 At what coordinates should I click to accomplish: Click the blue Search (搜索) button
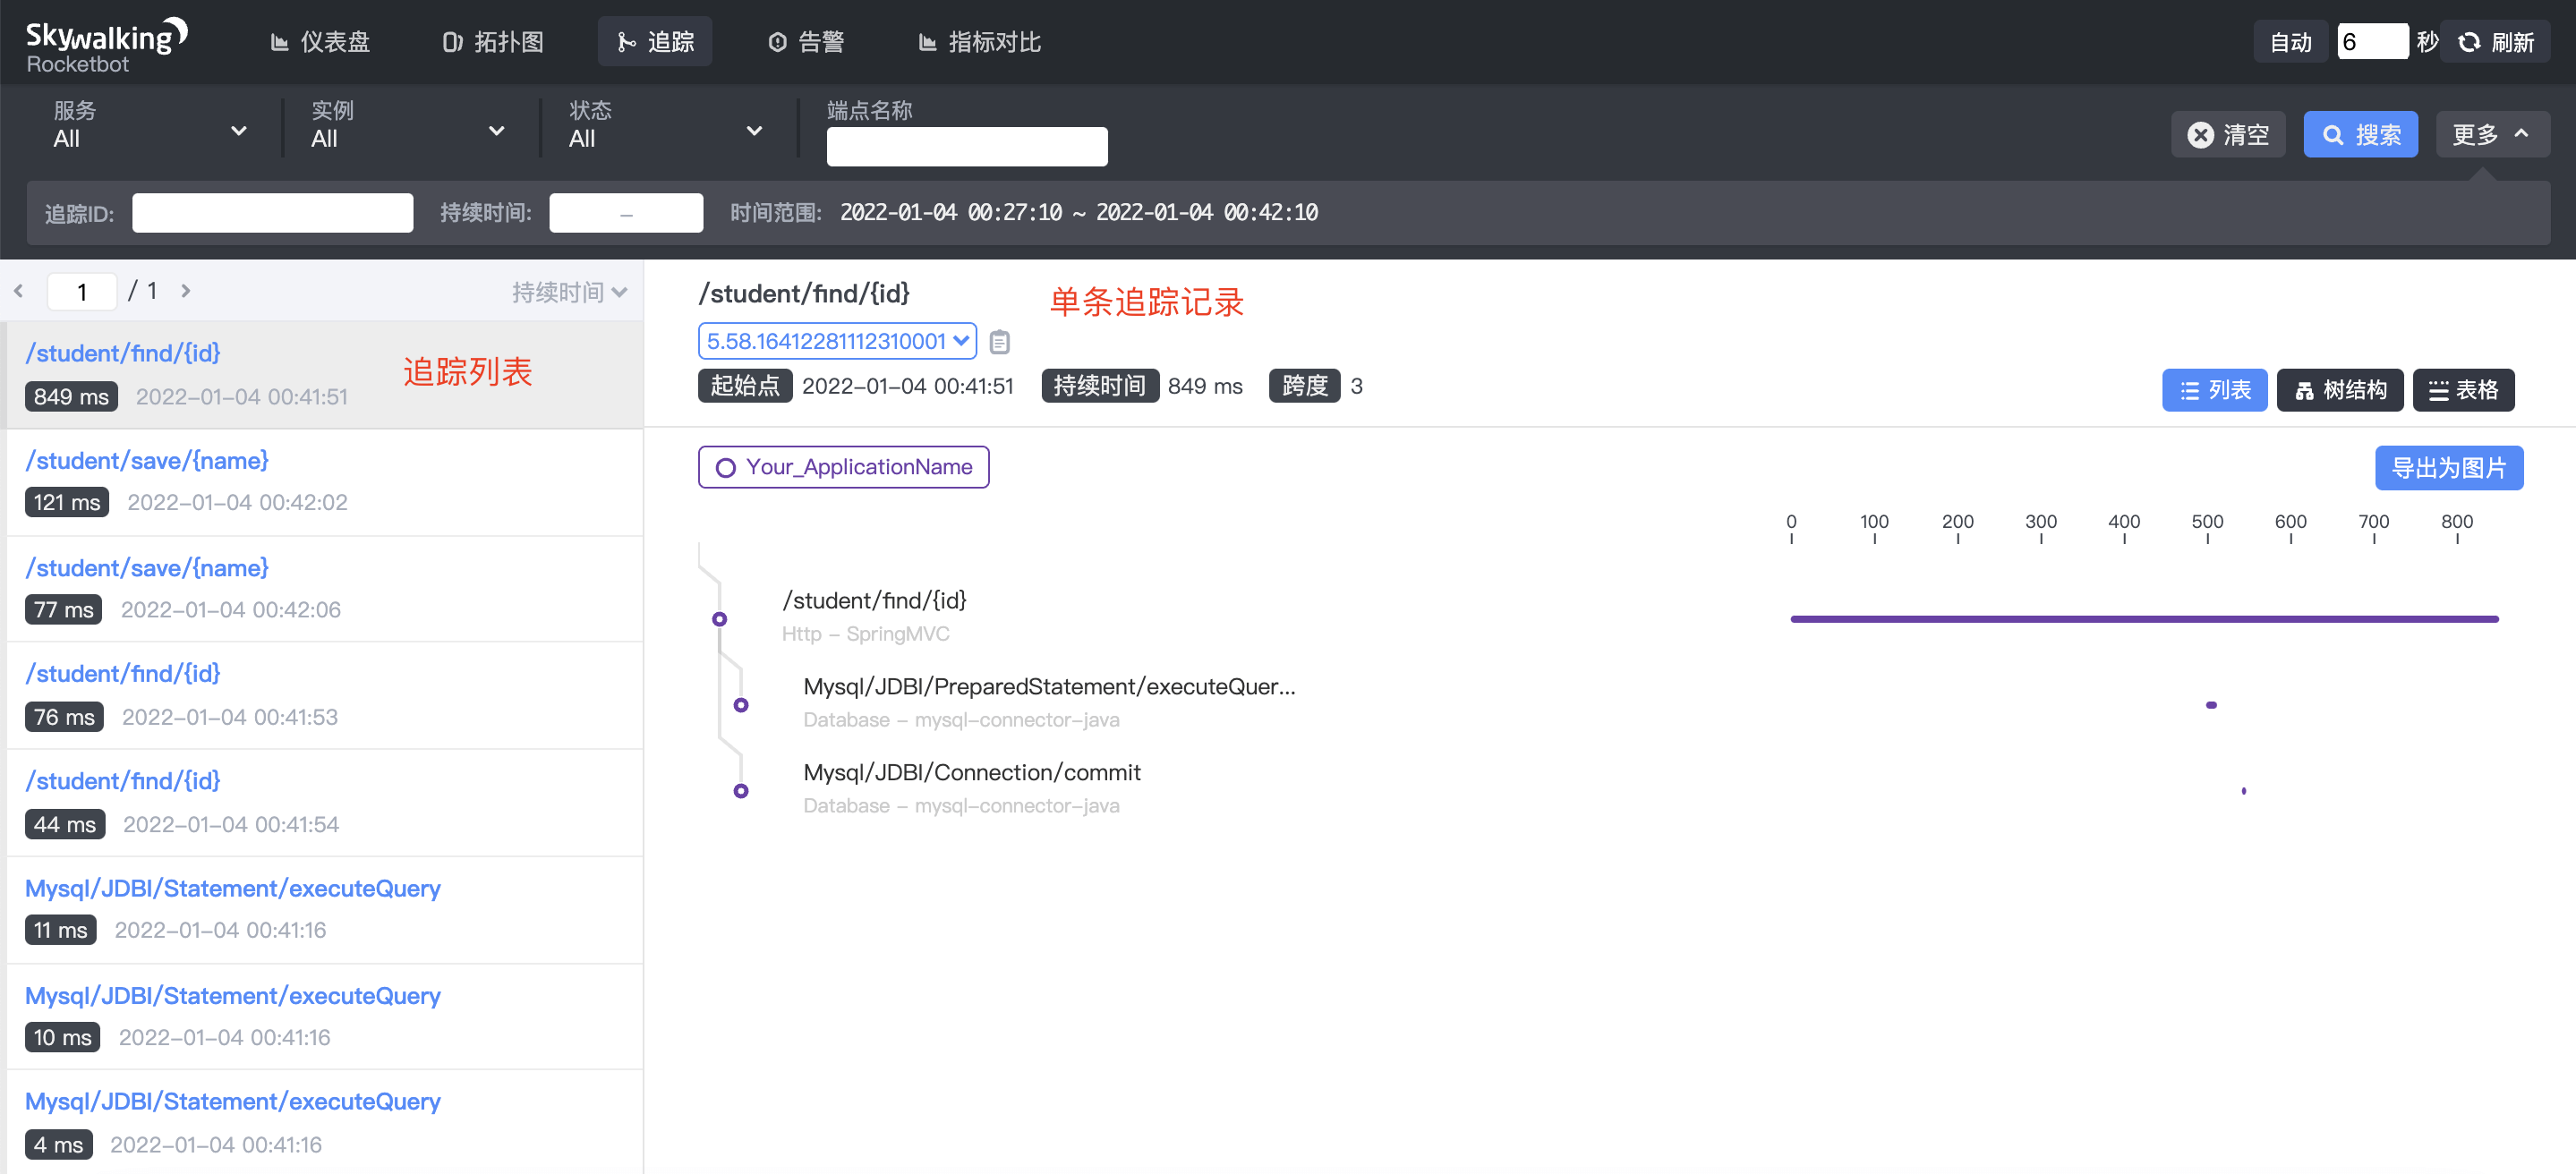(2360, 135)
